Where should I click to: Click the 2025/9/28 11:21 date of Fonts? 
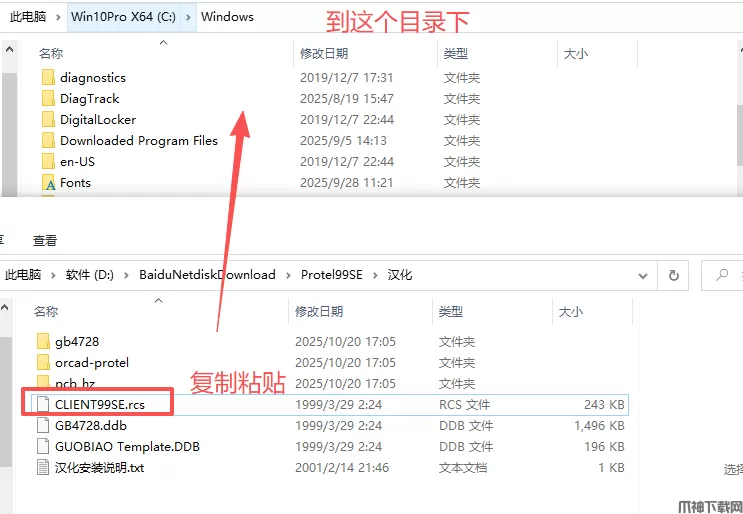click(347, 182)
